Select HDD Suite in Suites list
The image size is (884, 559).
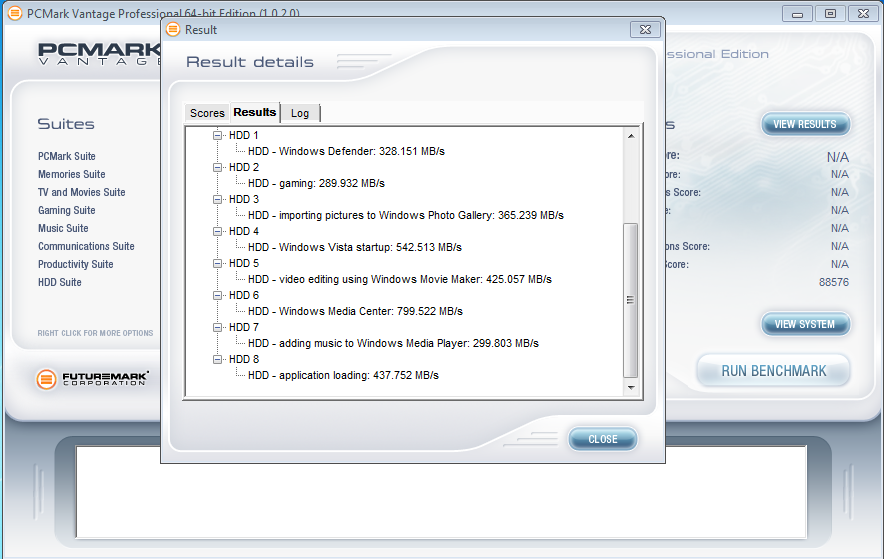coord(60,282)
